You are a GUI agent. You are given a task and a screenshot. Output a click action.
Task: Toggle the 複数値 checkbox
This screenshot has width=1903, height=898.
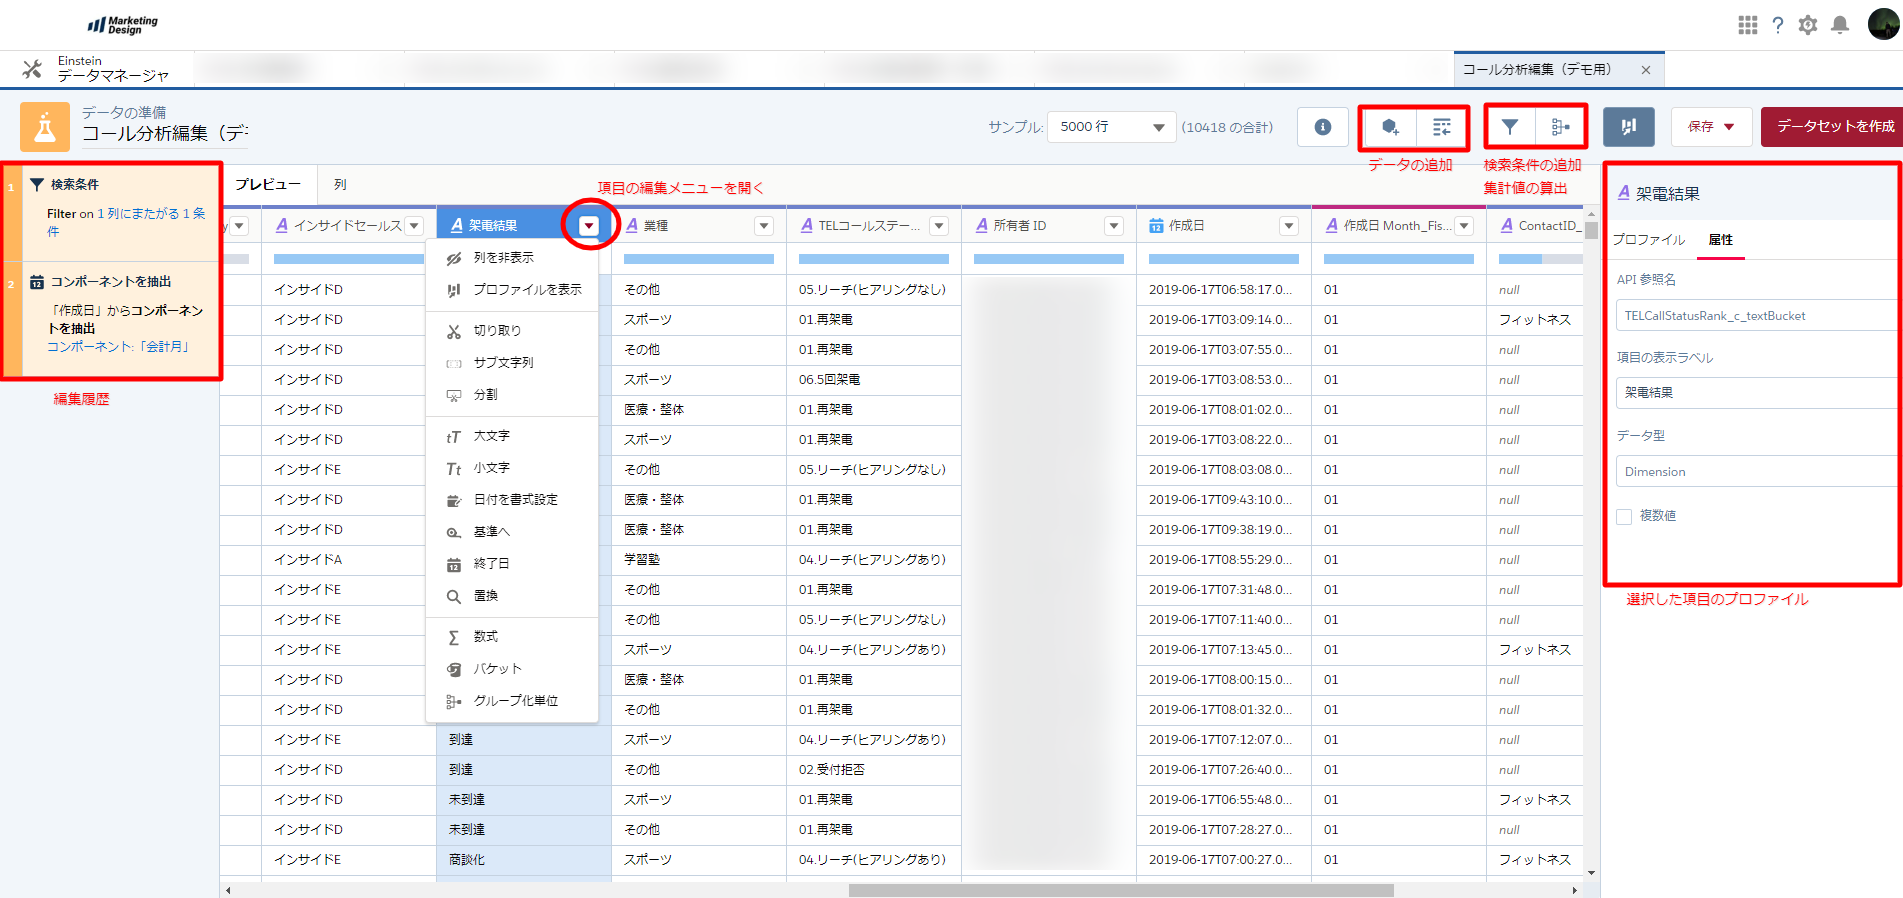pos(1624,516)
